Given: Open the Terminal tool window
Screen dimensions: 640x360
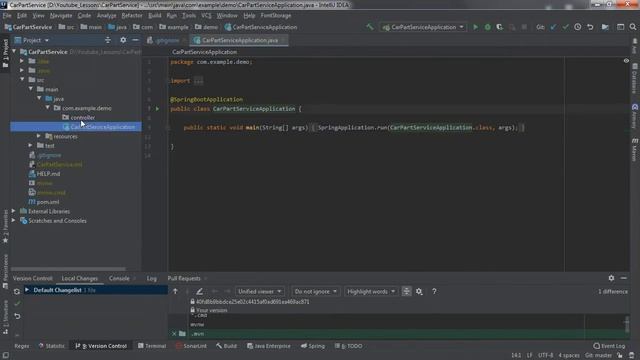Looking at the screenshot, I should click(152, 346).
